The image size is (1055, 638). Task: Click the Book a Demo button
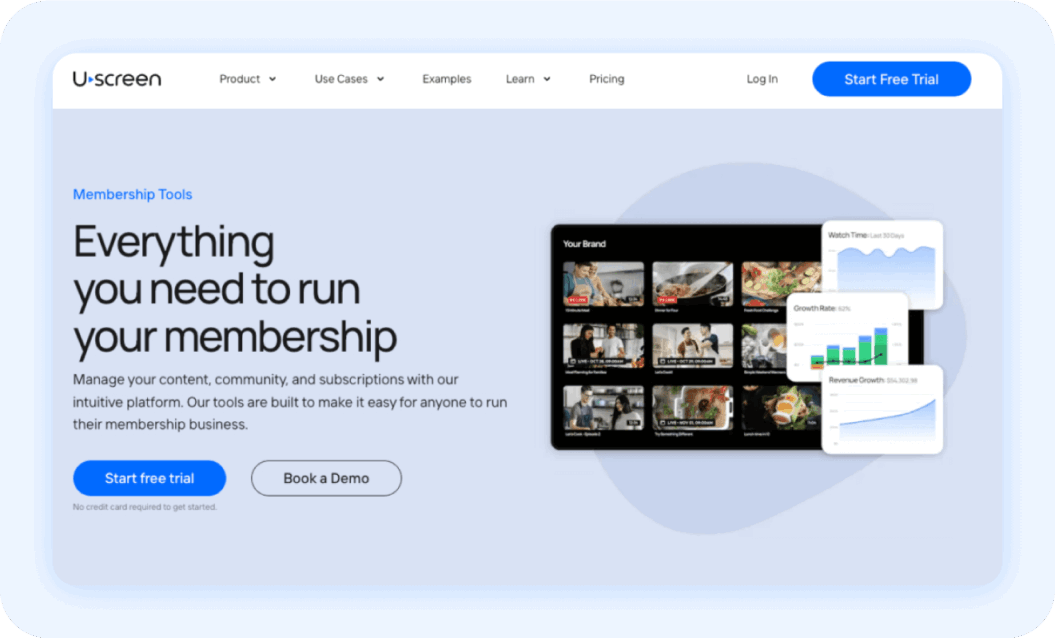pyautogui.click(x=326, y=478)
